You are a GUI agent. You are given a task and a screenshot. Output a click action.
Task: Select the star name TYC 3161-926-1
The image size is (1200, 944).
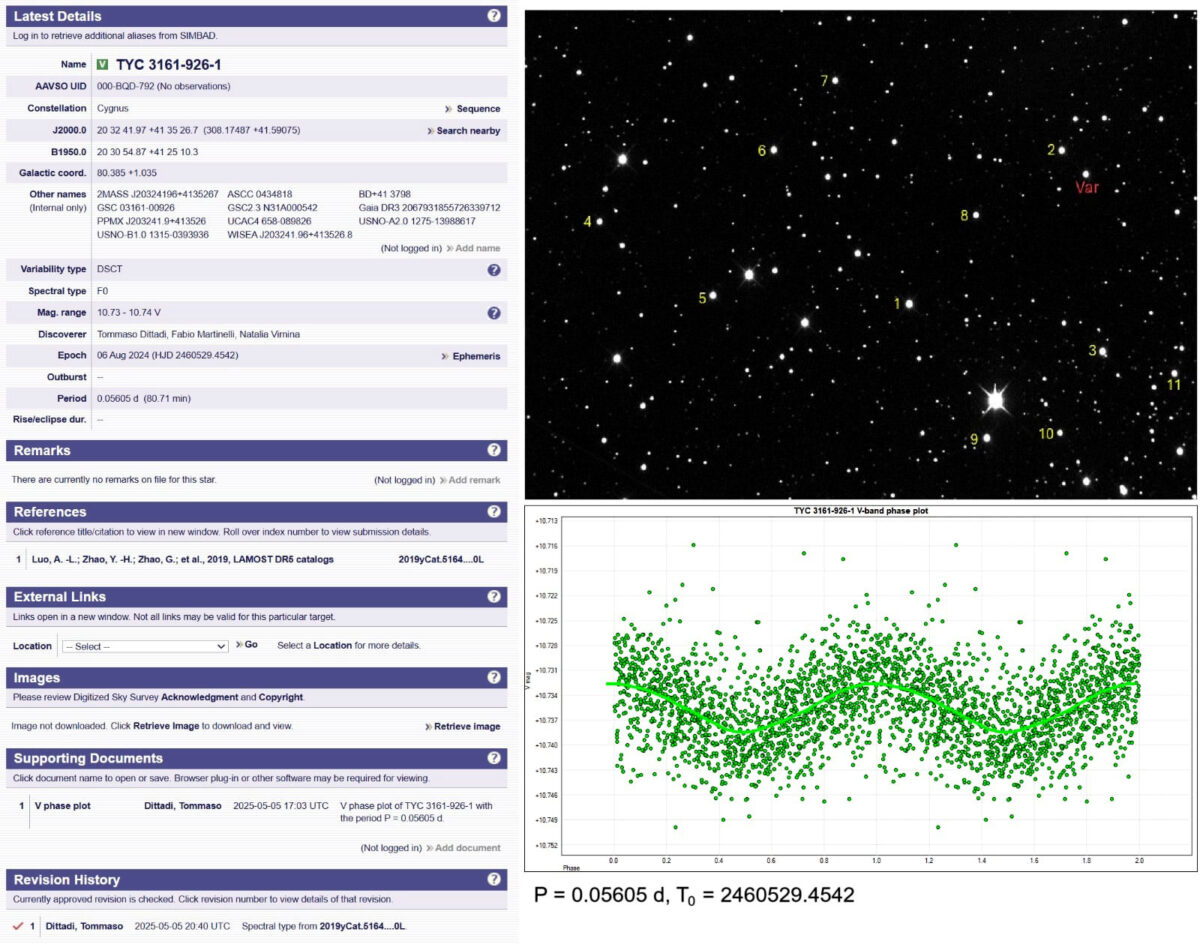(x=169, y=65)
